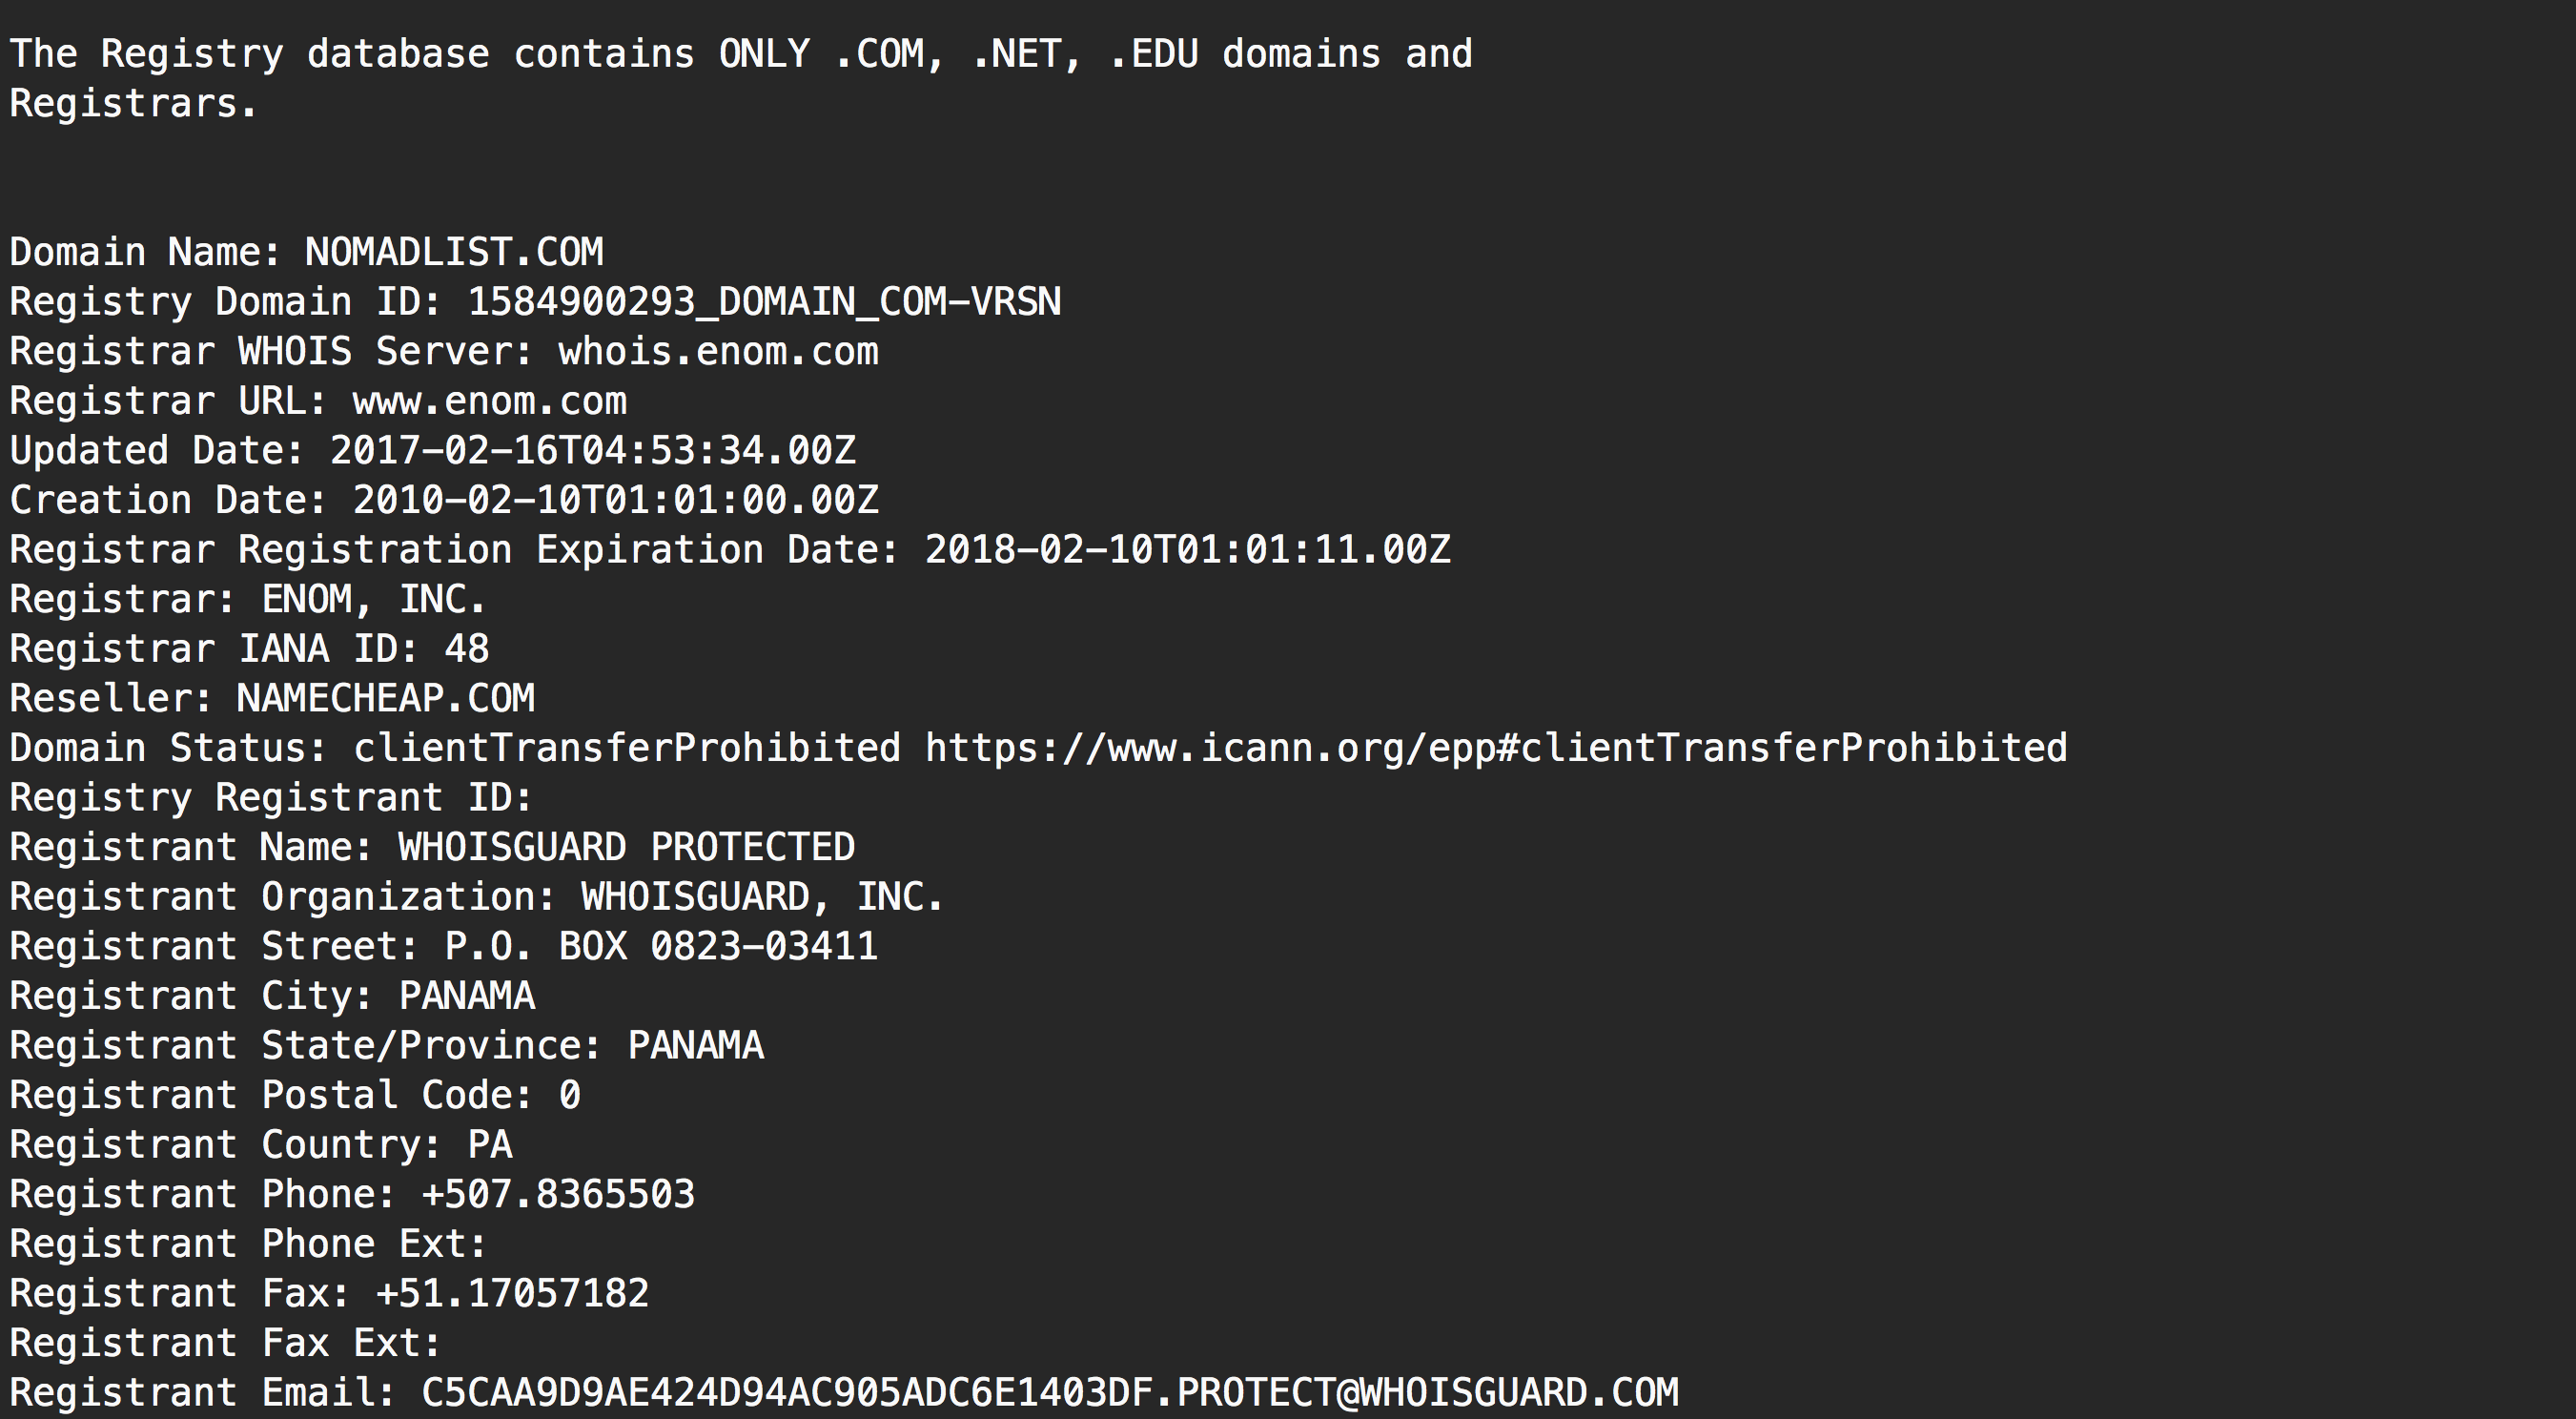Click the Registrant Organization WHOISGUARD, INC. text
The height and width of the screenshot is (1419, 2576).
762,897
